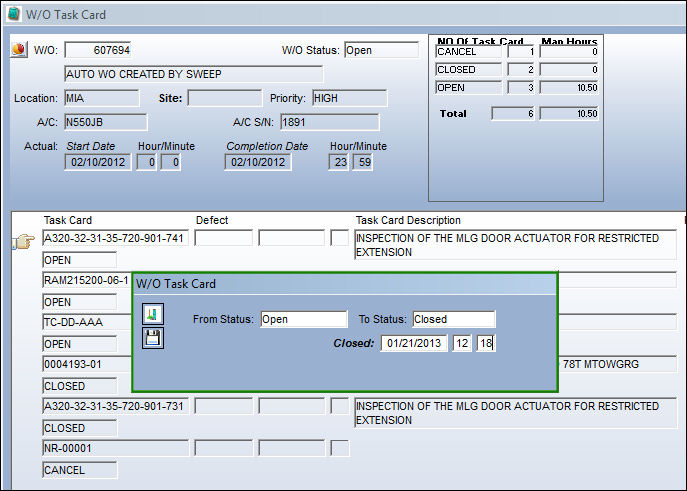Select task card A320-32-31-35-720-901-731
Image resolution: width=687 pixels, height=491 pixels.
116,406
